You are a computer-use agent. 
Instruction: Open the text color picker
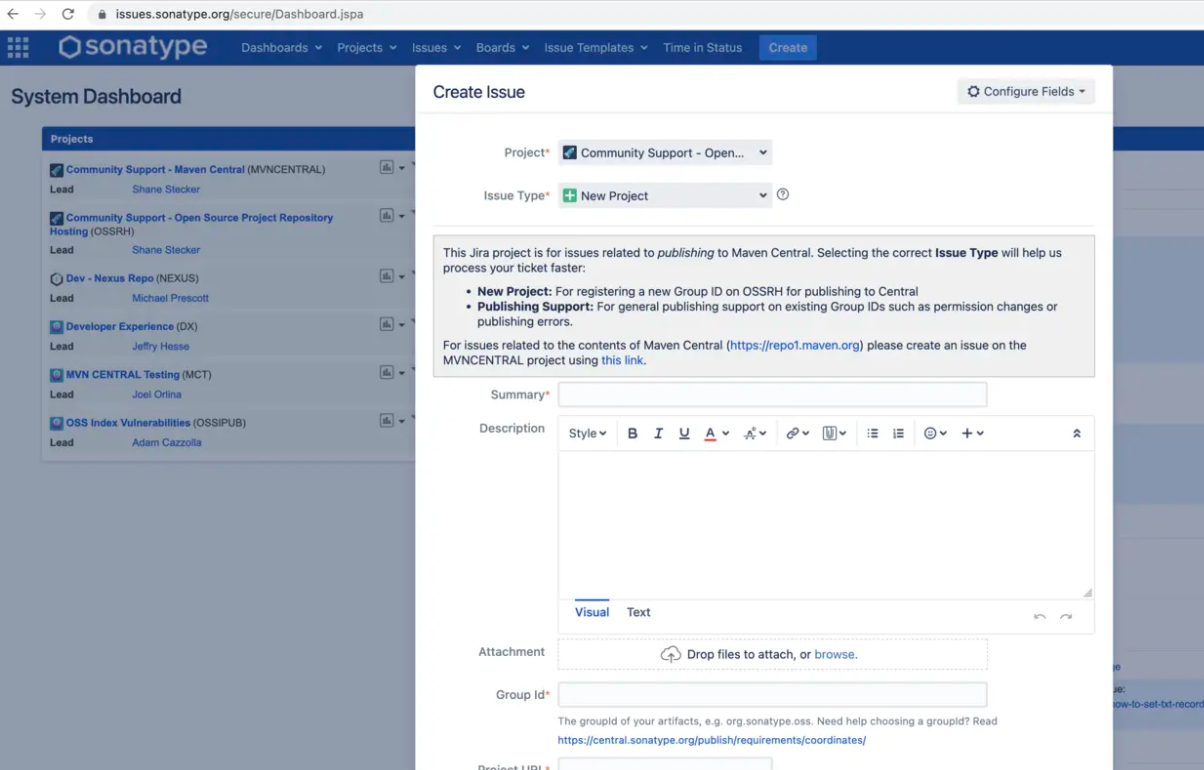pyautogui.click(x=716, y=433)
